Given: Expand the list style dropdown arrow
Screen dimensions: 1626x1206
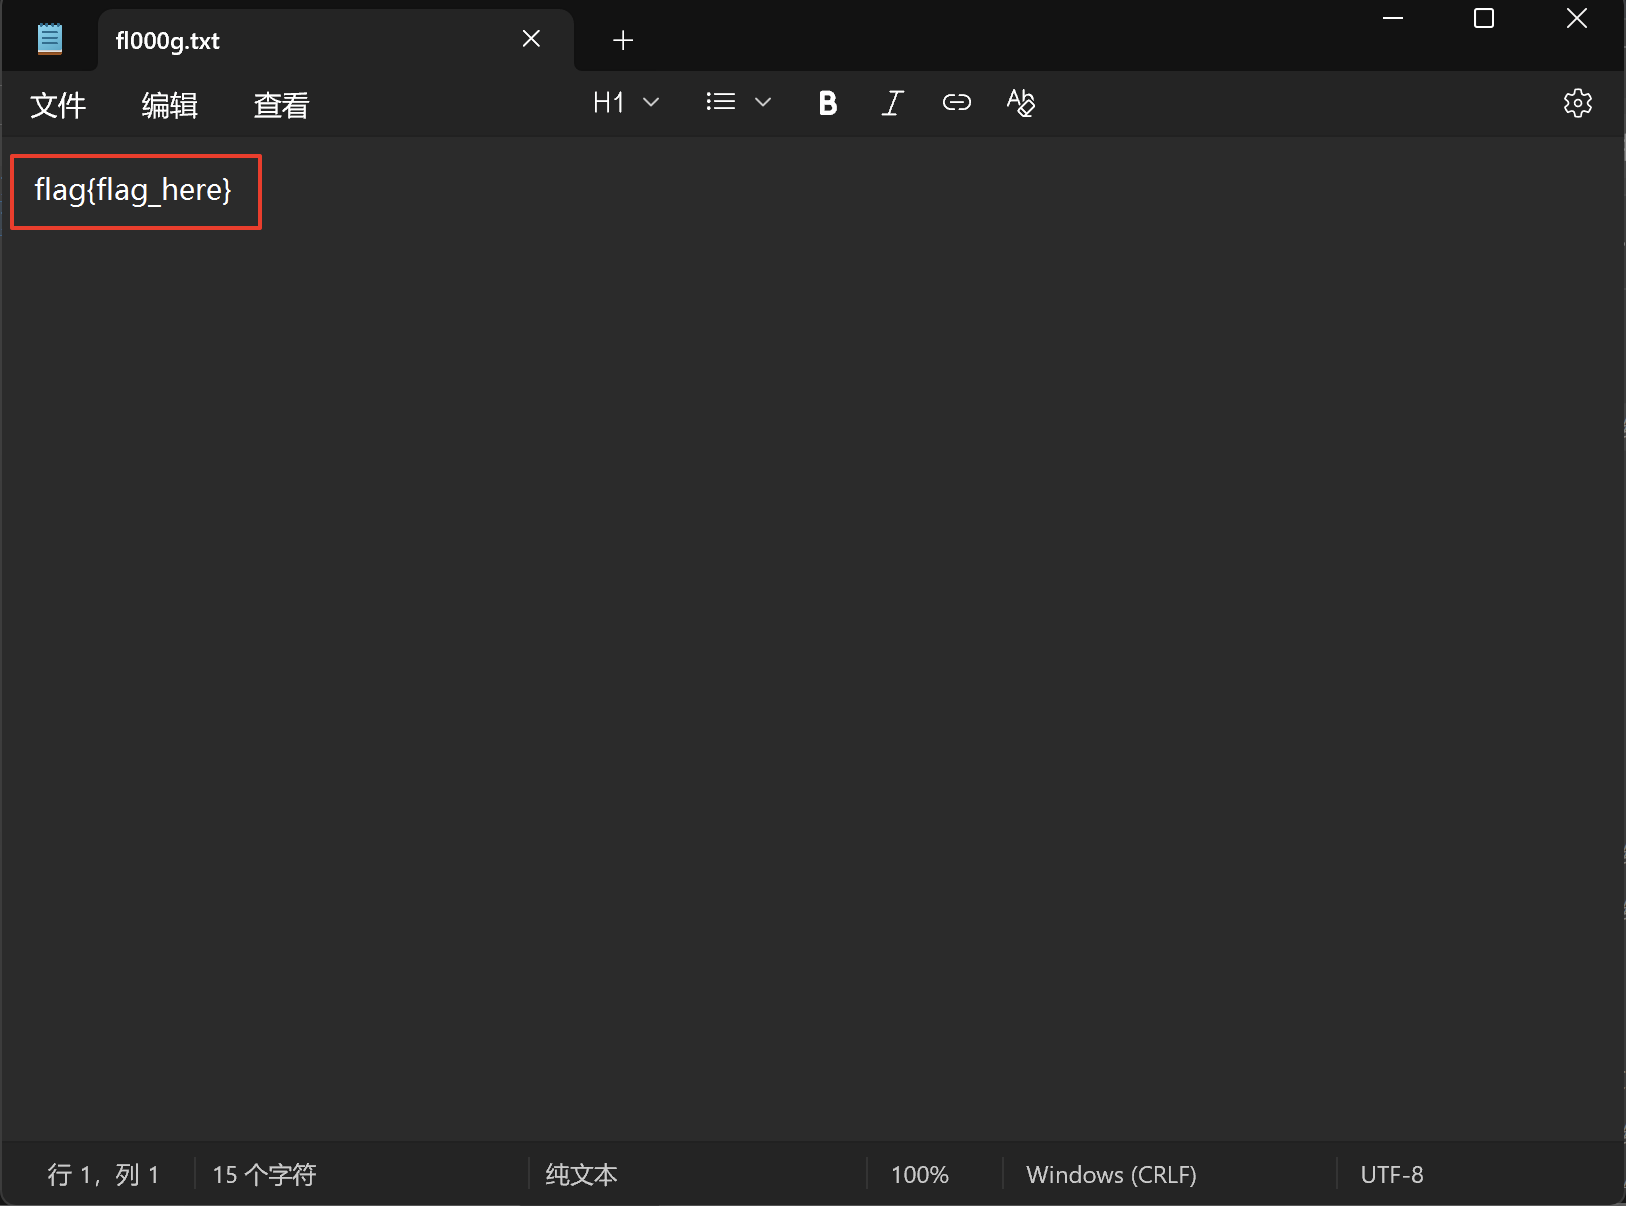Looking at the screenshot, I should [763, 103].
